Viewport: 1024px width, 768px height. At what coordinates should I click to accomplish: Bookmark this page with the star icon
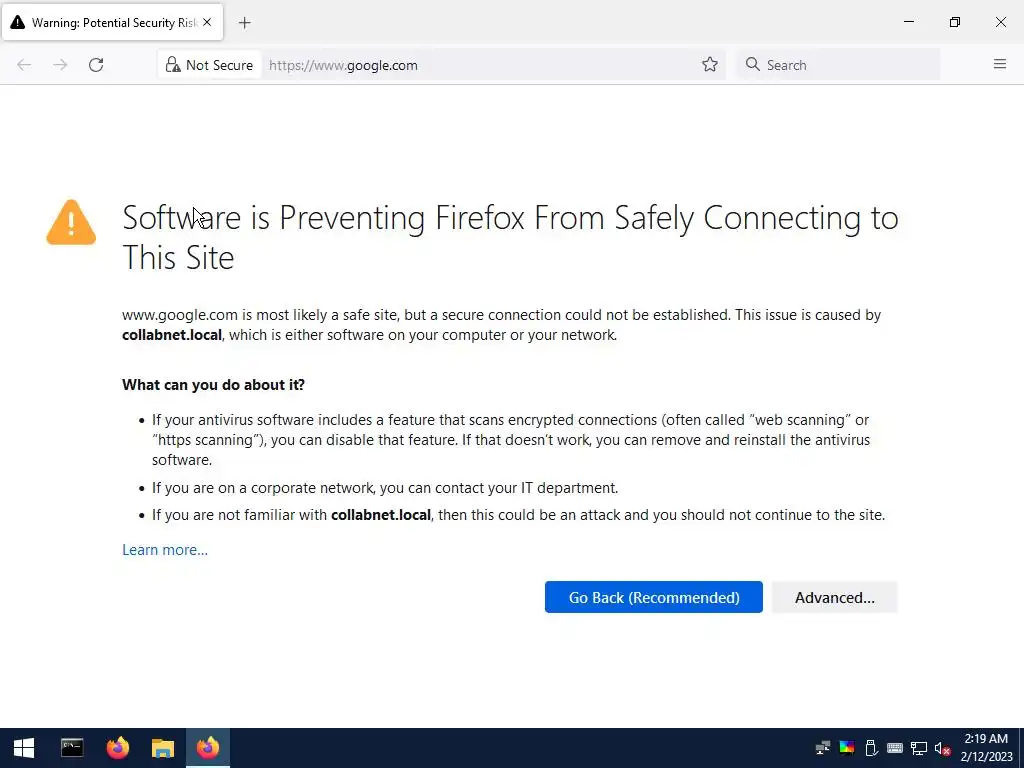pyautogui.click(x=710, y=65)
